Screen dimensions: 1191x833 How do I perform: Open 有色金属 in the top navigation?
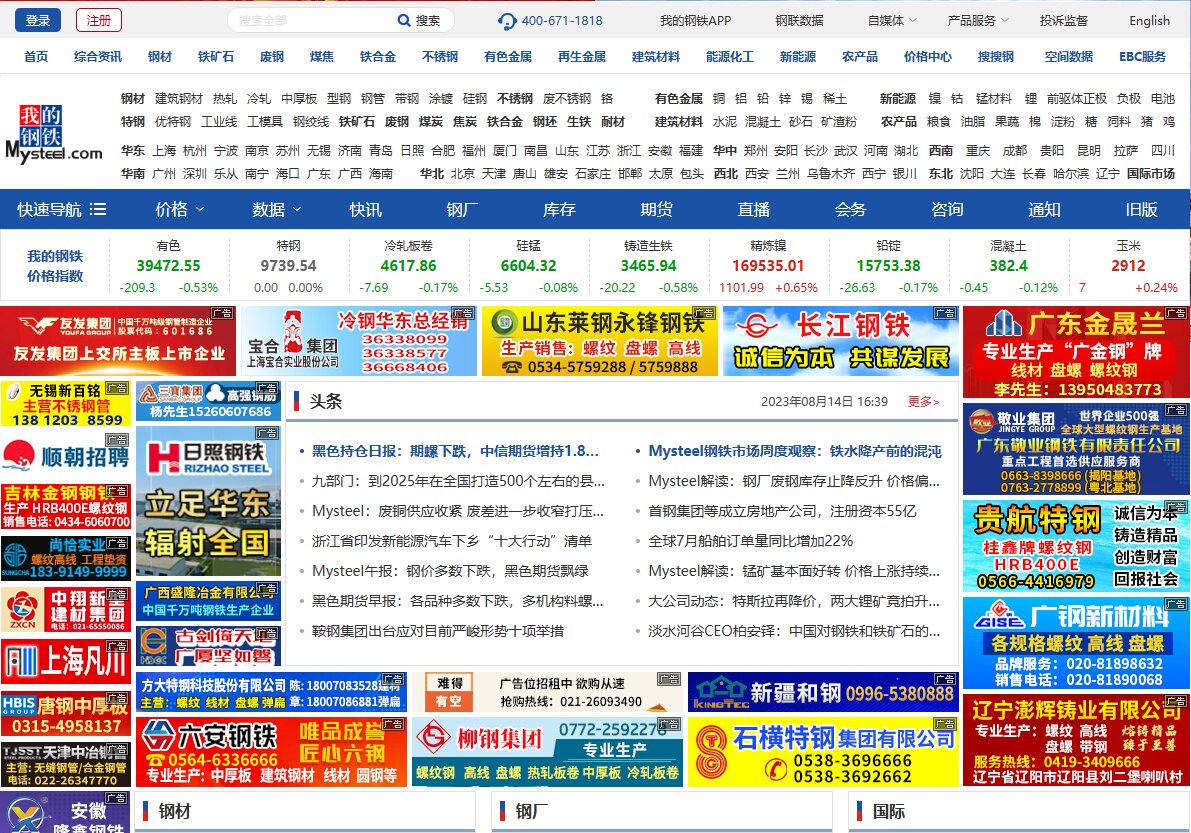coord(507,56)
